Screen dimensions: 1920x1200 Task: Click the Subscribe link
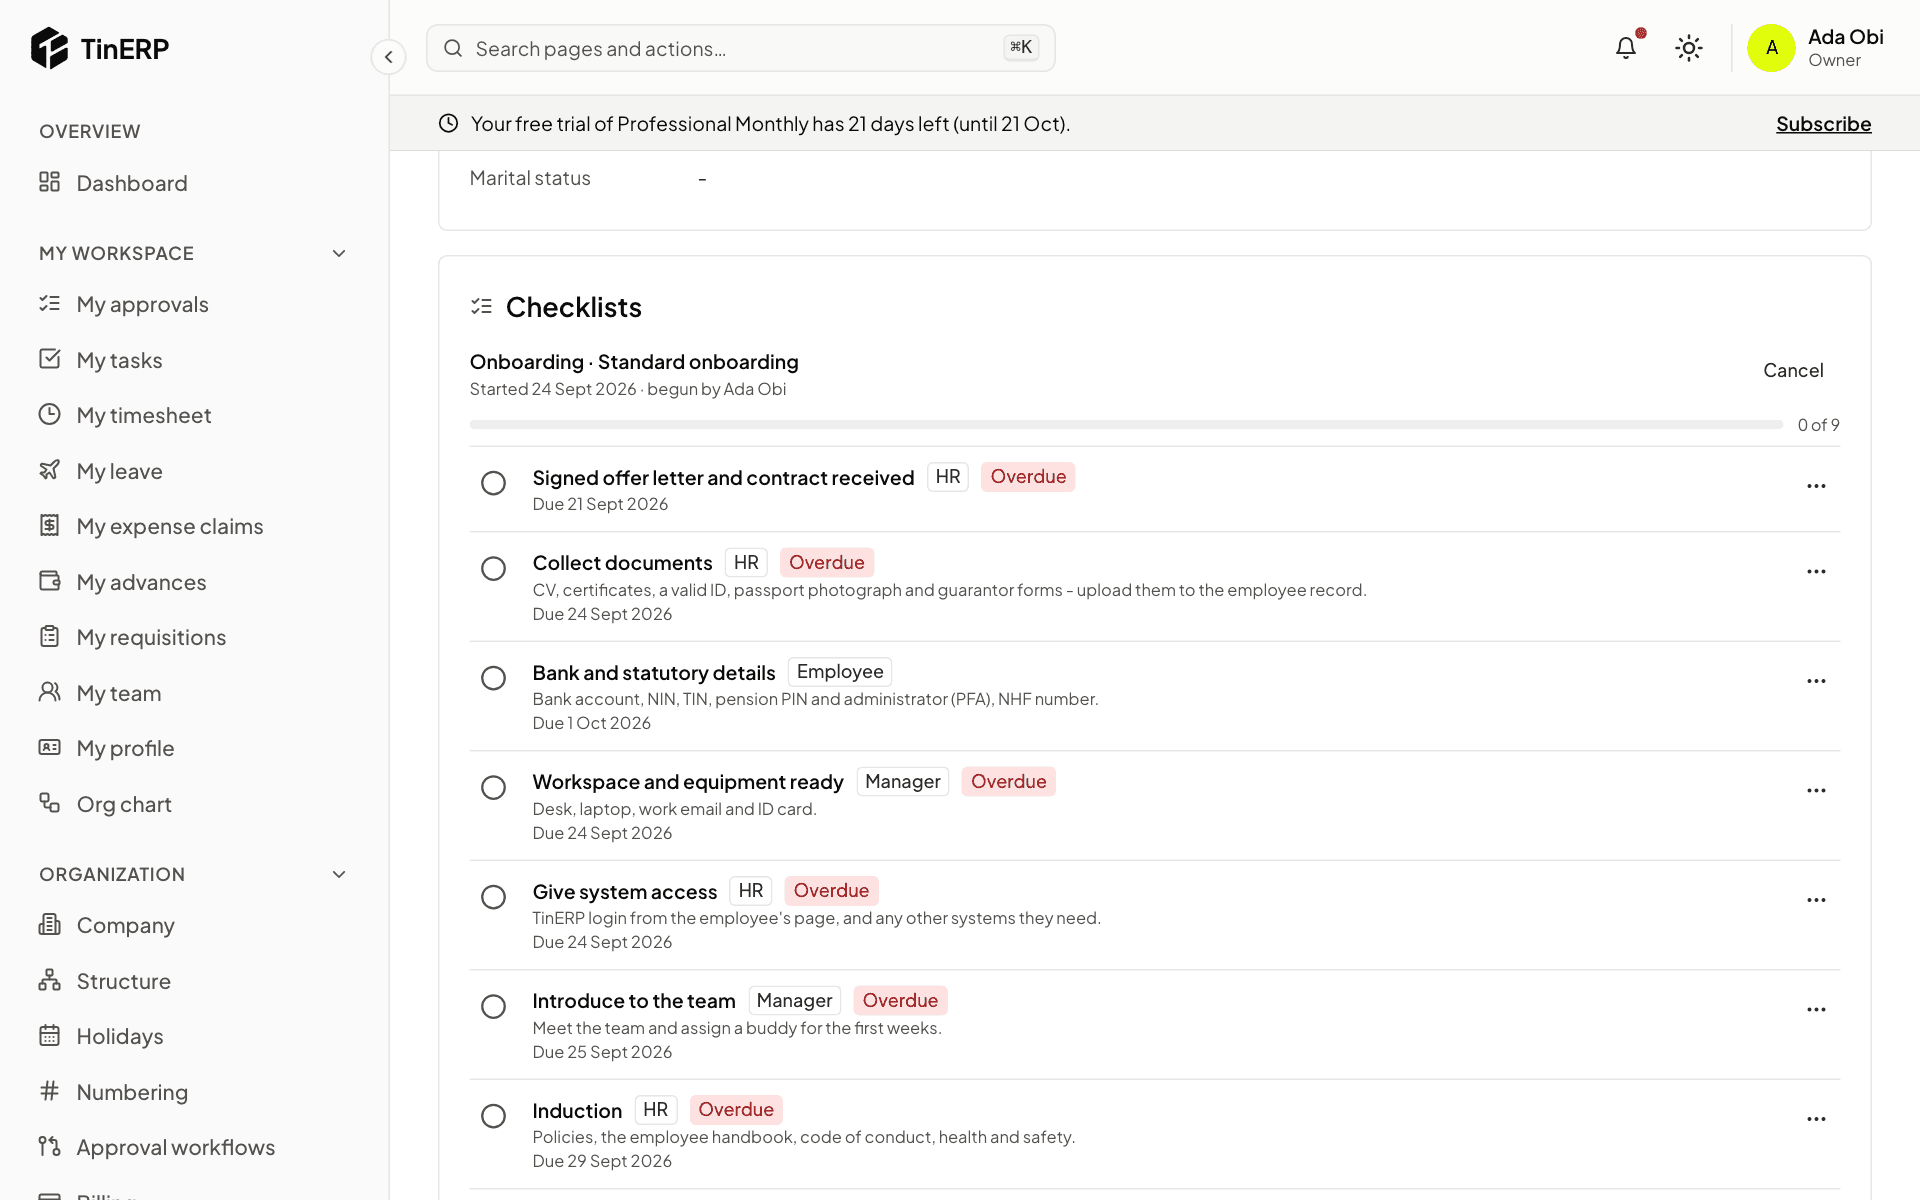(x=1823, y=124)
